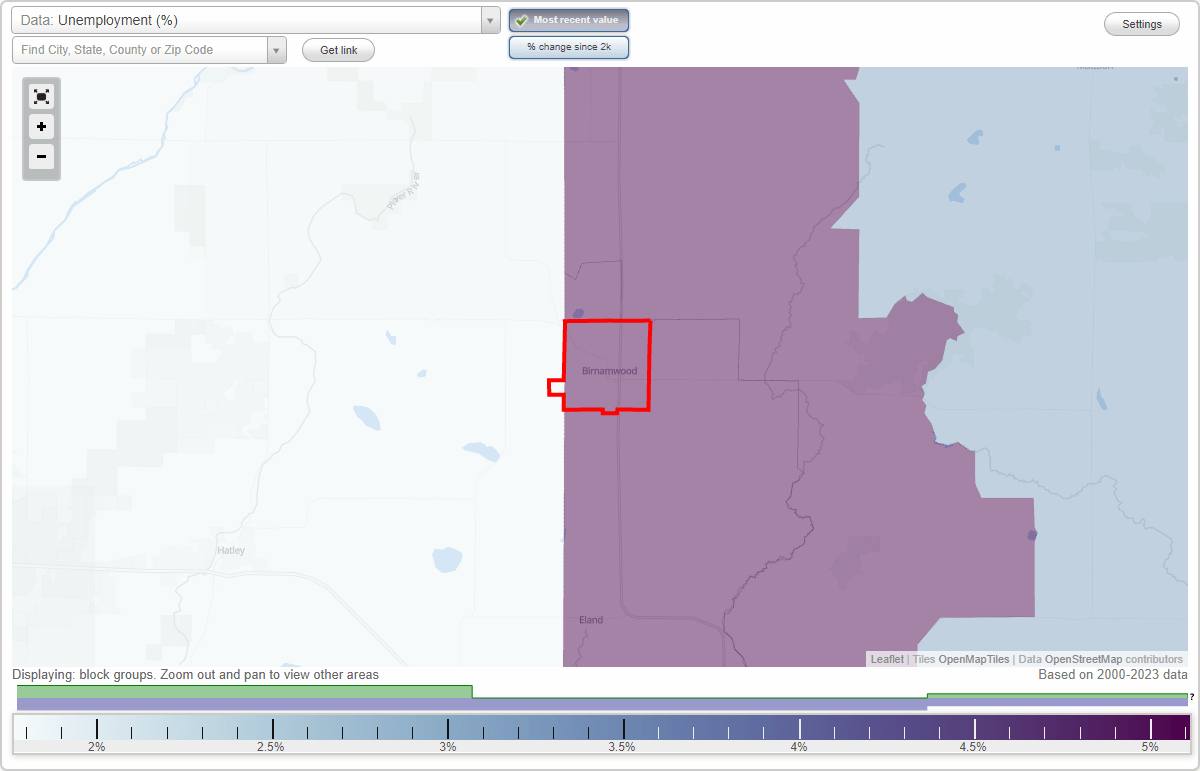
Task: Click the Get link button
Action: tap(337, 50)
